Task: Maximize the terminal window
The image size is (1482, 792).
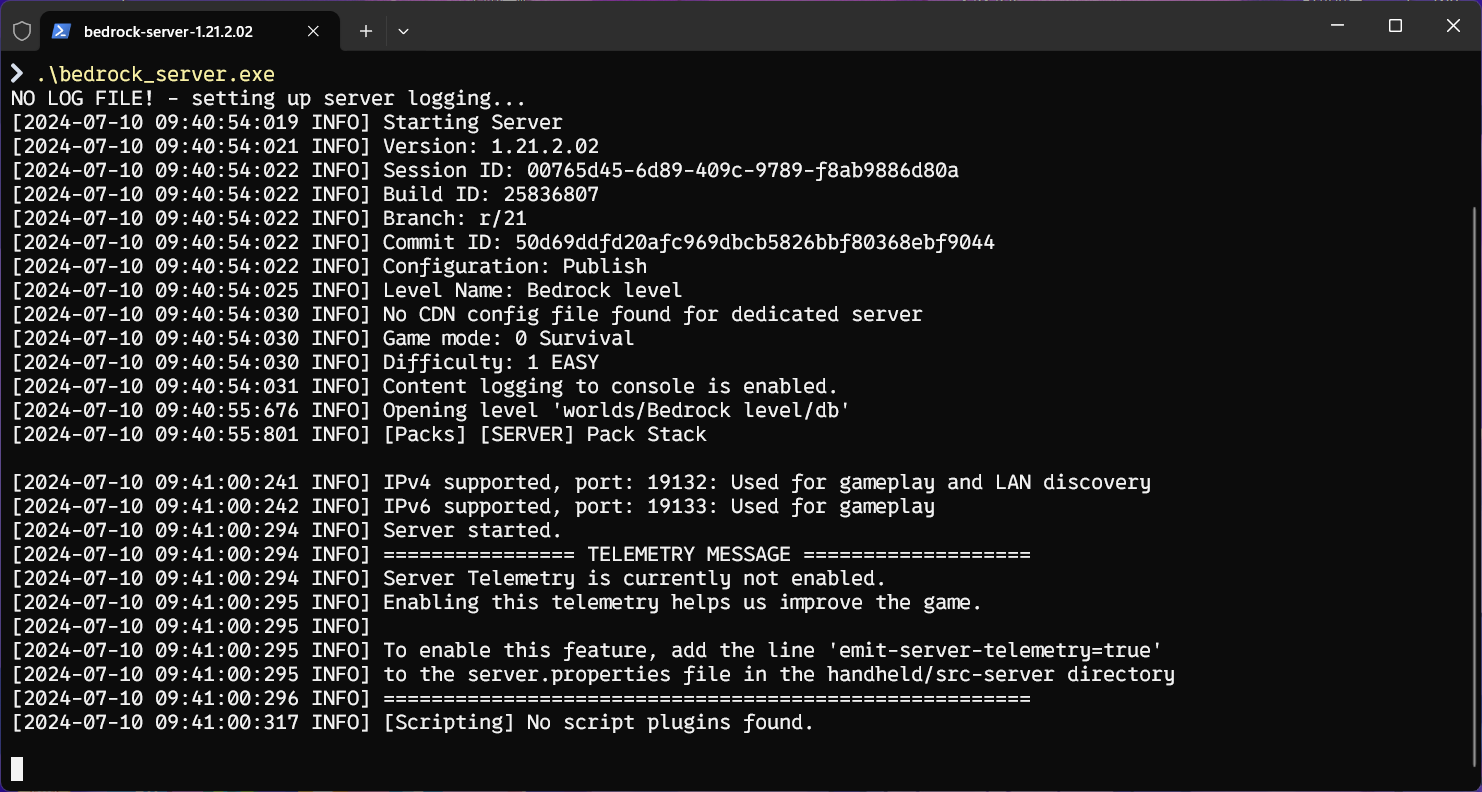Action: [1395, 26]
